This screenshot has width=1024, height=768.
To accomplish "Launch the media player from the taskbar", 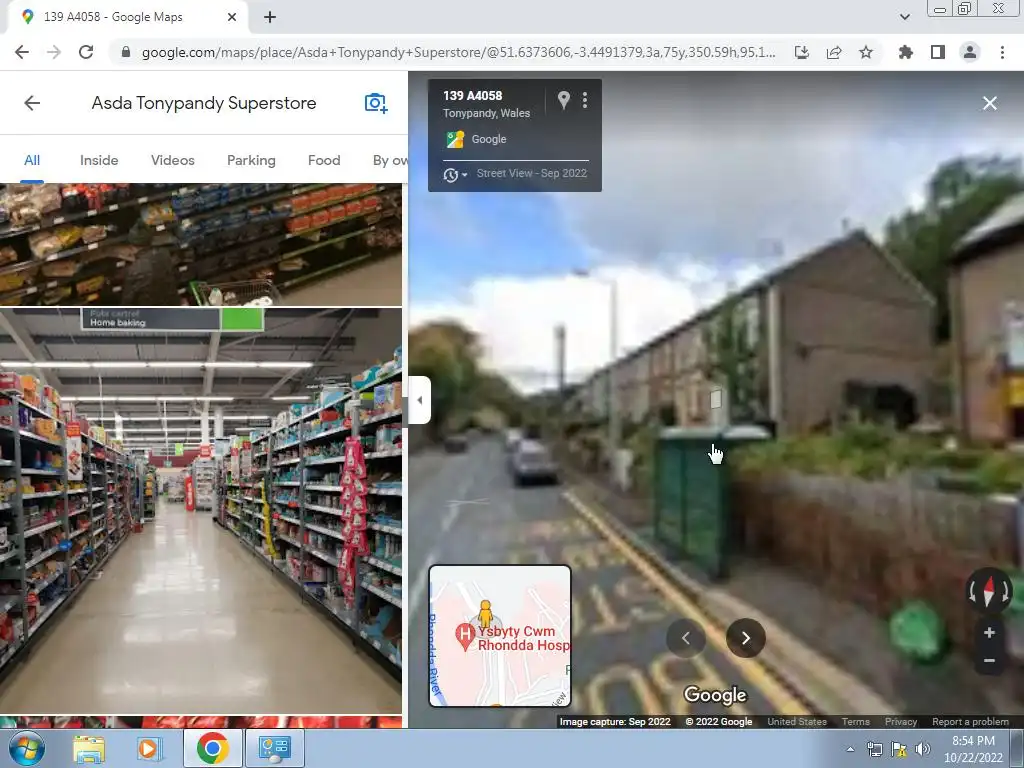I will click(x=149, y=748).
